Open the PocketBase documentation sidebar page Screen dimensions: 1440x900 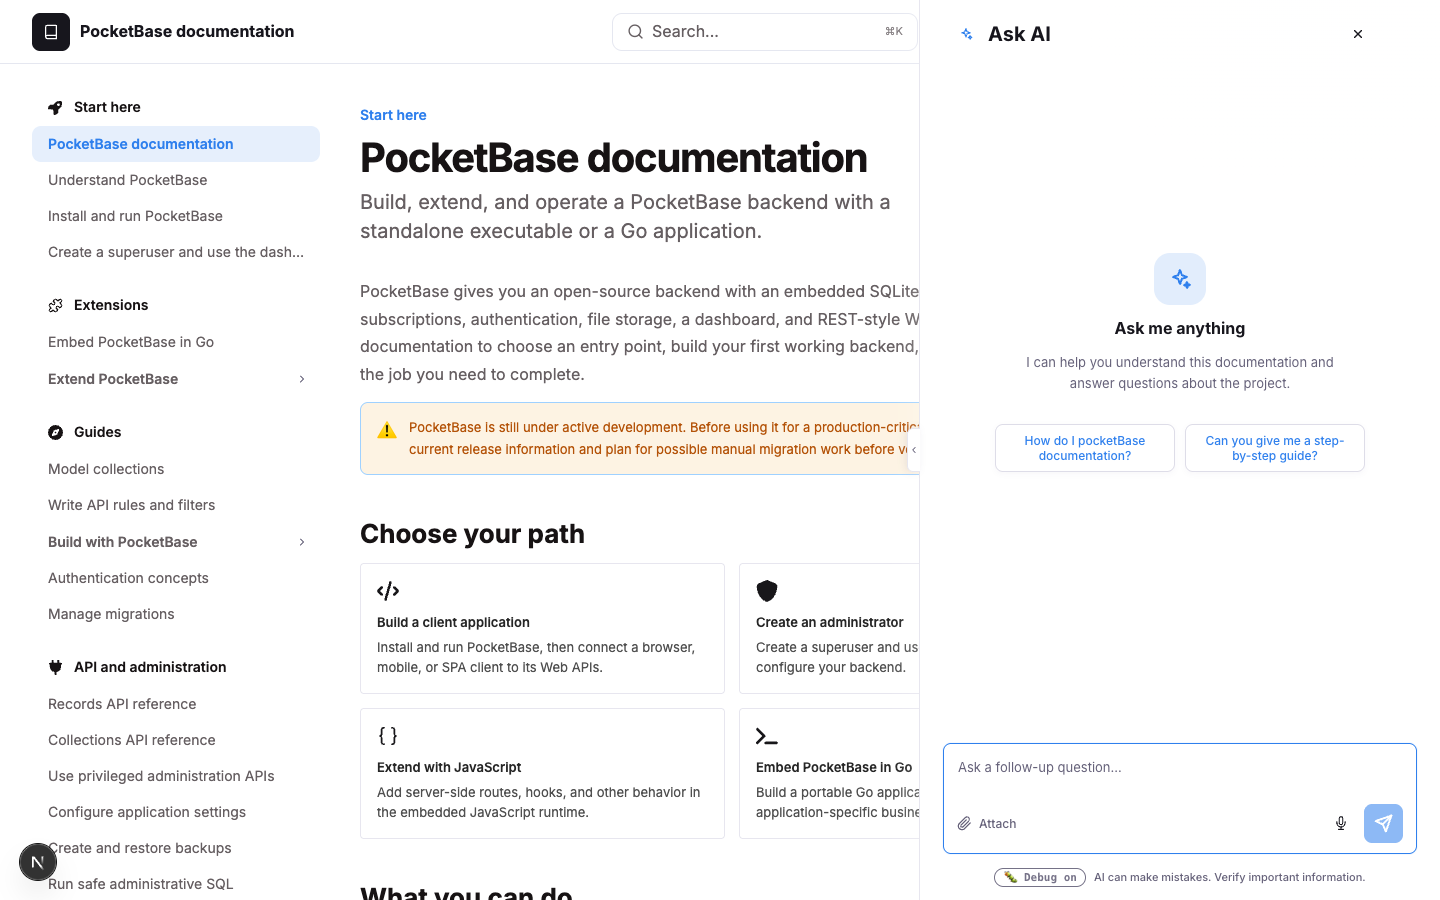point(176,144)
